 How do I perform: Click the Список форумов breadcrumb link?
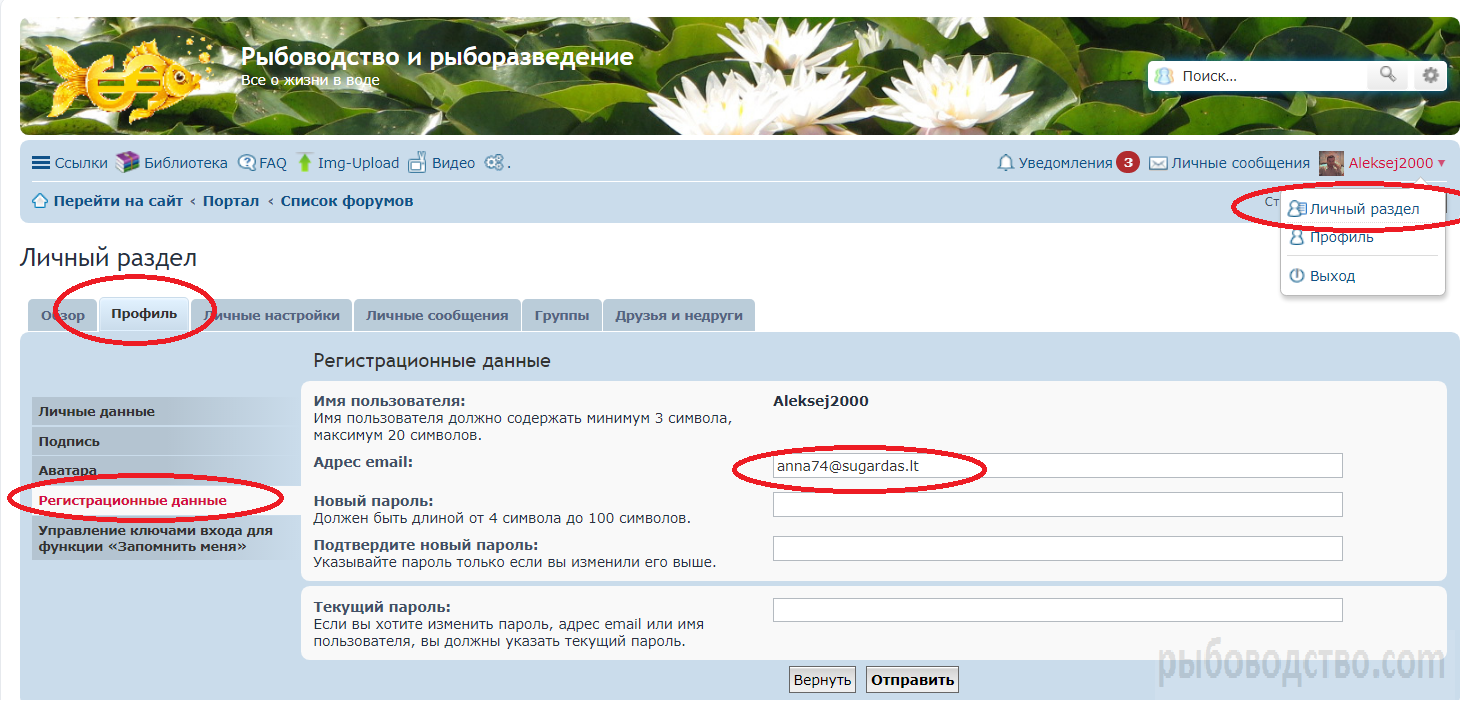click(346, 201)
